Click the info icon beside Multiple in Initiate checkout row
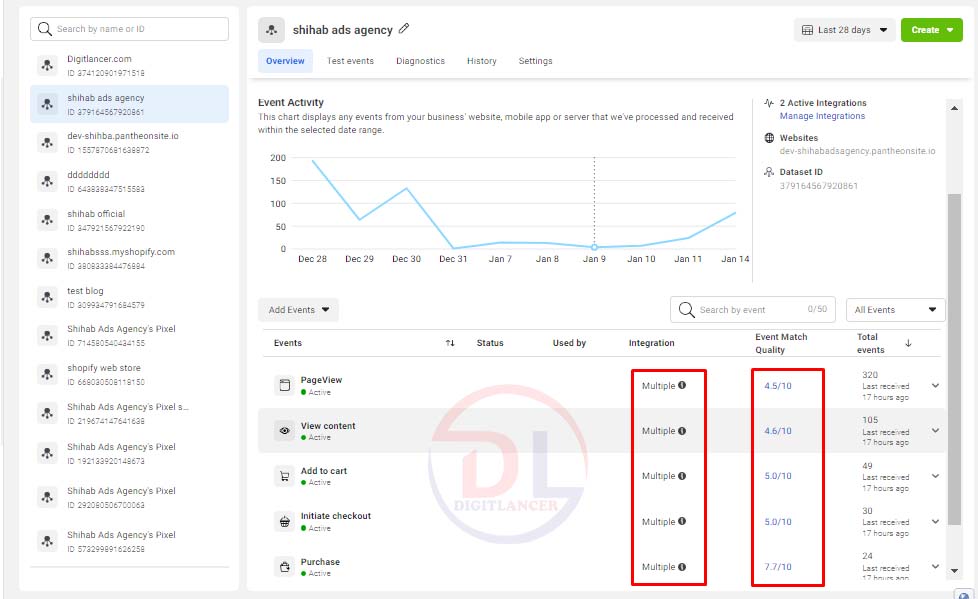 point(682,521)
